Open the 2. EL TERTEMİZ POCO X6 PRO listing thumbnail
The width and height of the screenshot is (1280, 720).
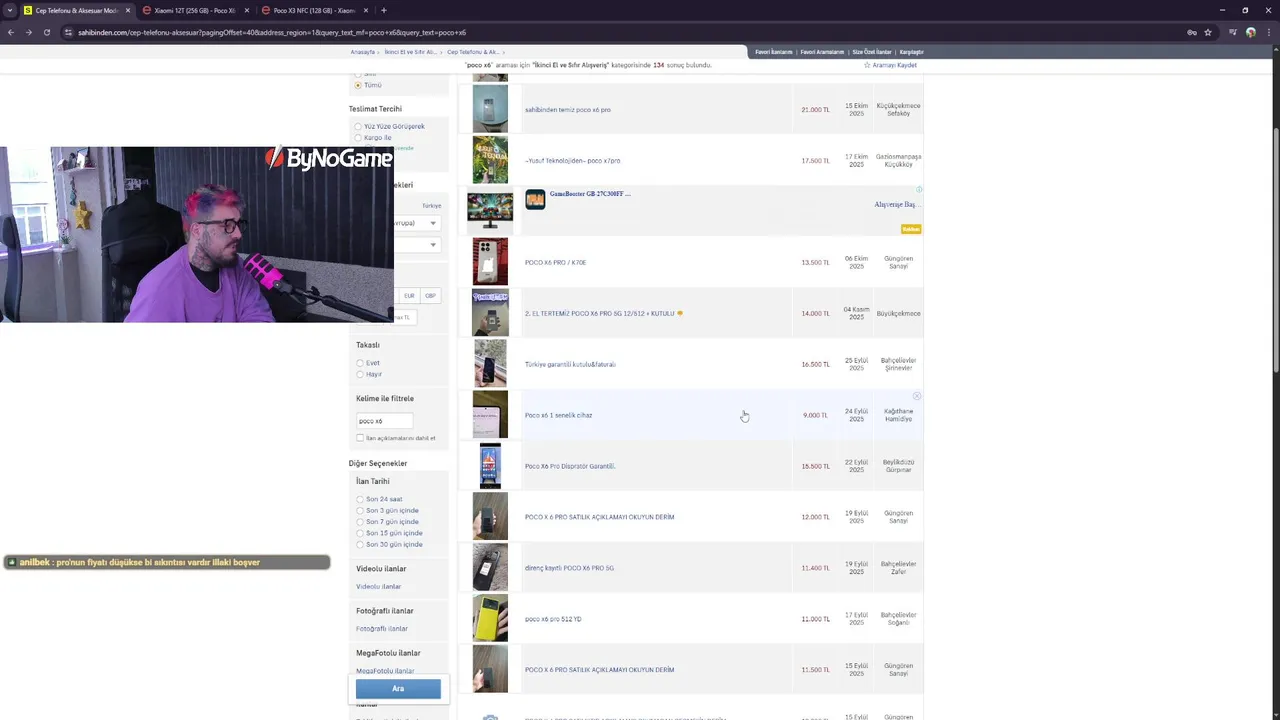[490, 313]
